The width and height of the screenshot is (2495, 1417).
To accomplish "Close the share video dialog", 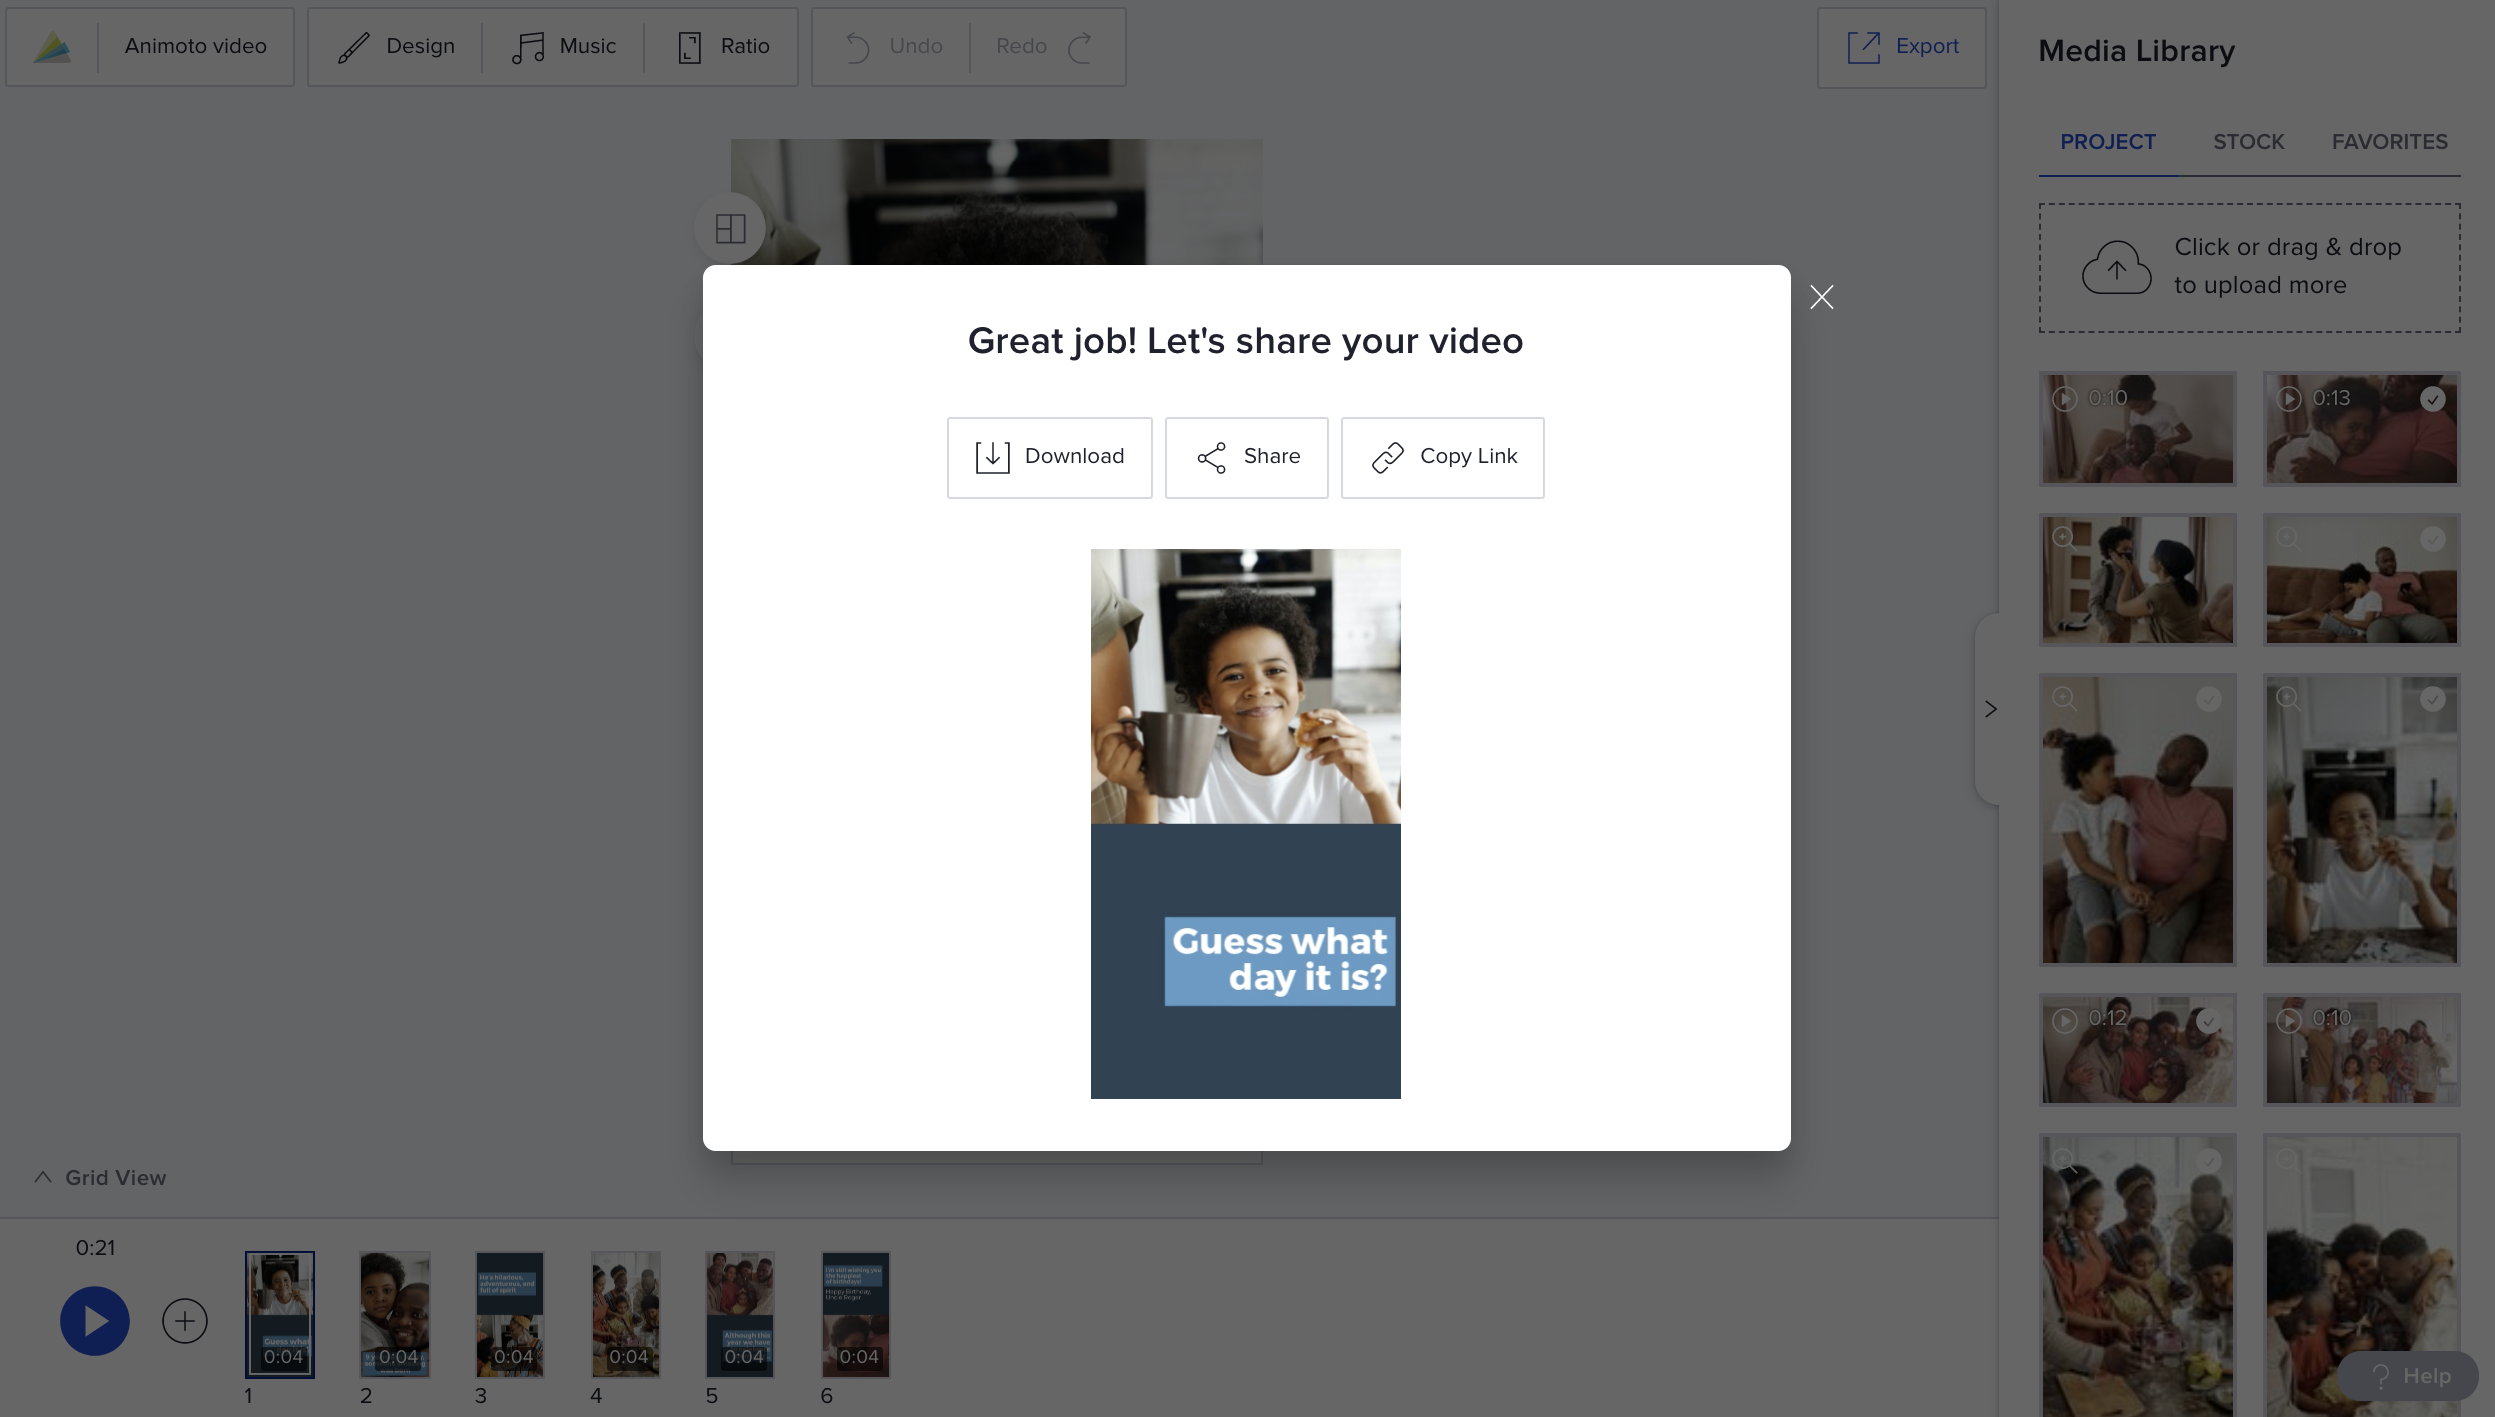I will point(1821,297).
